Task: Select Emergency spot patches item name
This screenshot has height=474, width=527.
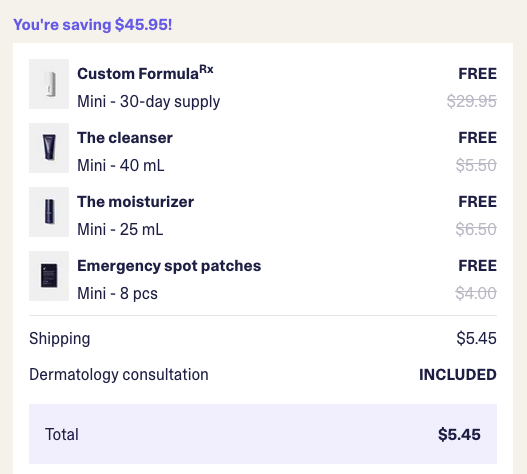Action: (x=169, y=266)
